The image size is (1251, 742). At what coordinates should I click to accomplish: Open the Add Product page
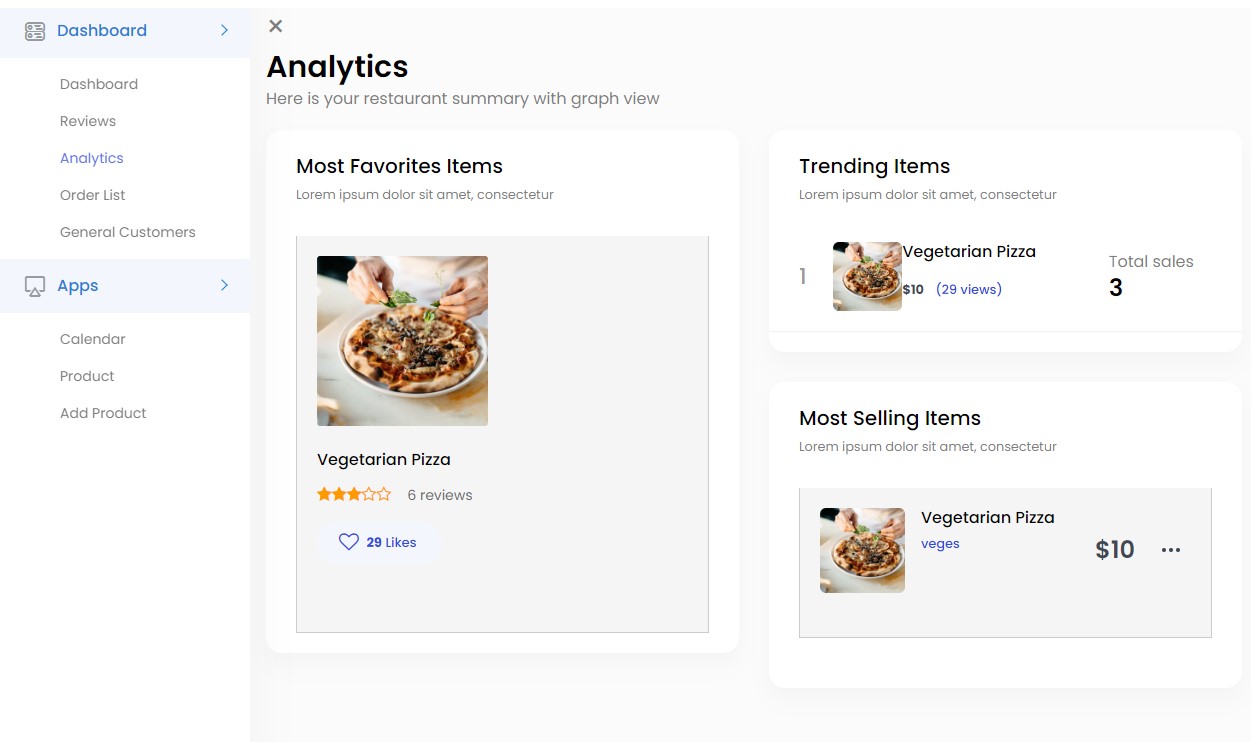pos(103,412)
